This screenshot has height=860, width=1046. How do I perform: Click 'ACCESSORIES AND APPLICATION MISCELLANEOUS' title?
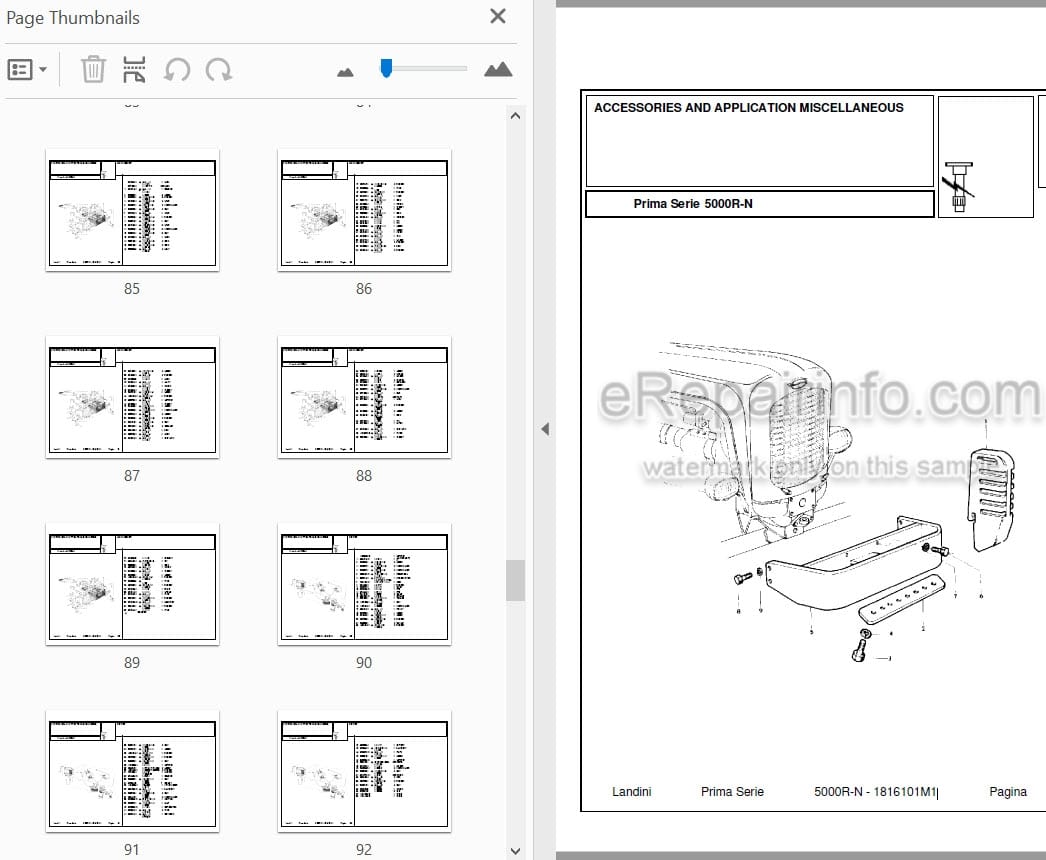748,107
